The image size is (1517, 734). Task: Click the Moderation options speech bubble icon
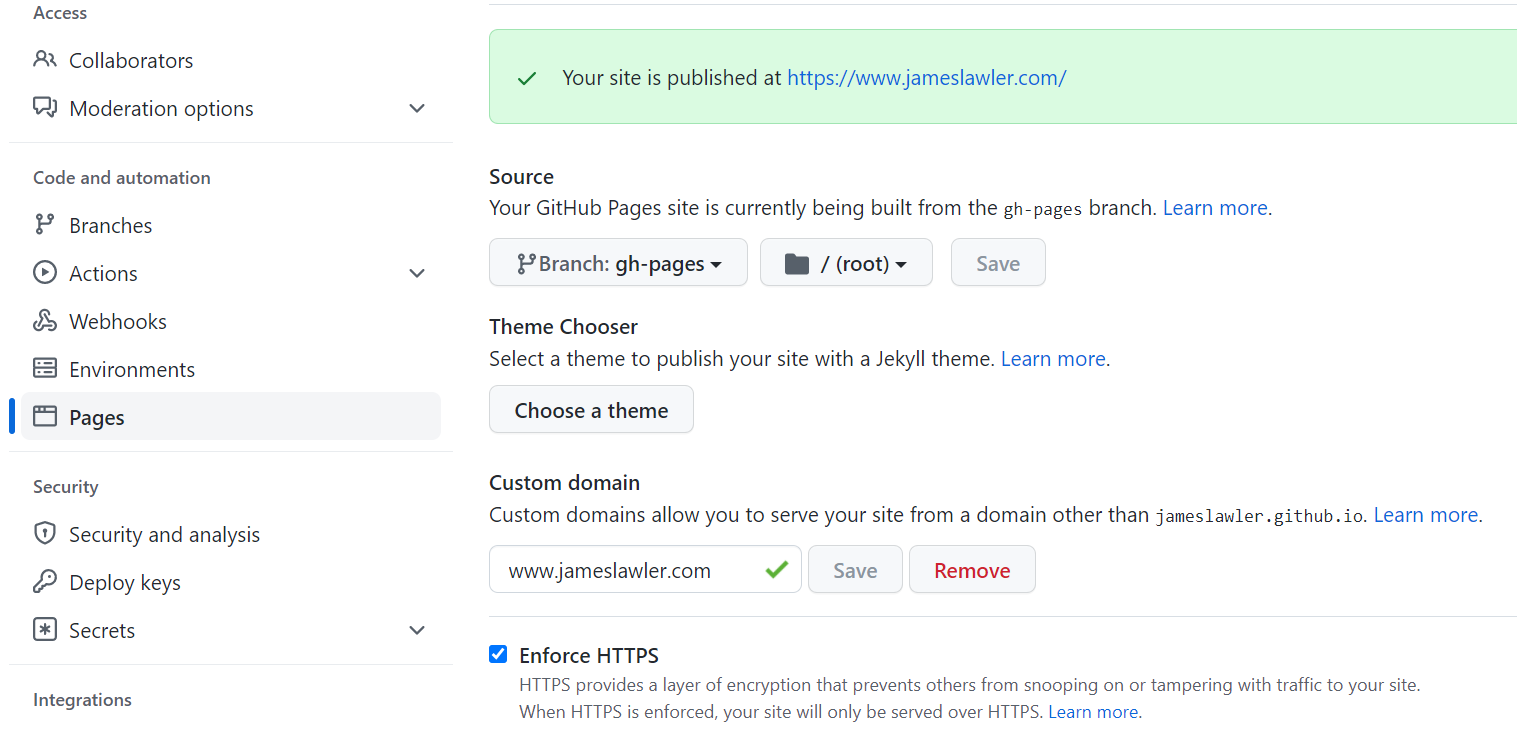pos(45,107)
